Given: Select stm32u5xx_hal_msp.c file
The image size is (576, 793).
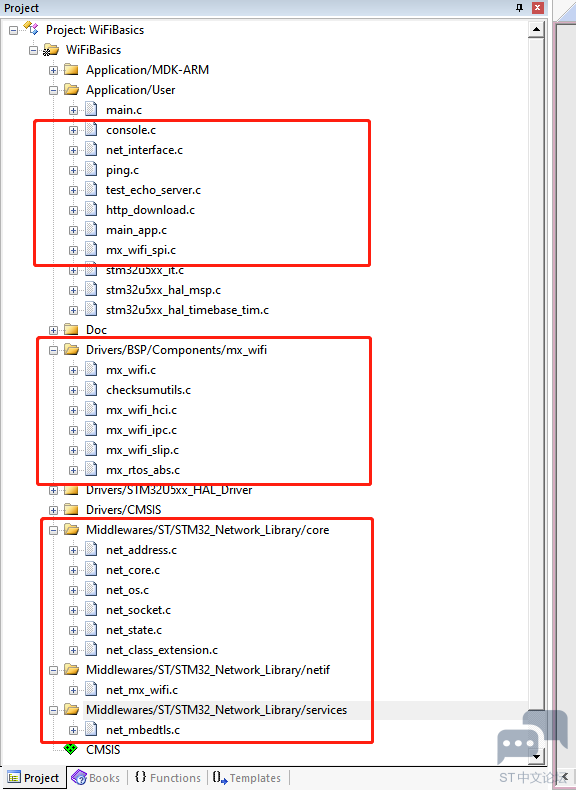Looking at the screenshot, I should coord(163,290).
